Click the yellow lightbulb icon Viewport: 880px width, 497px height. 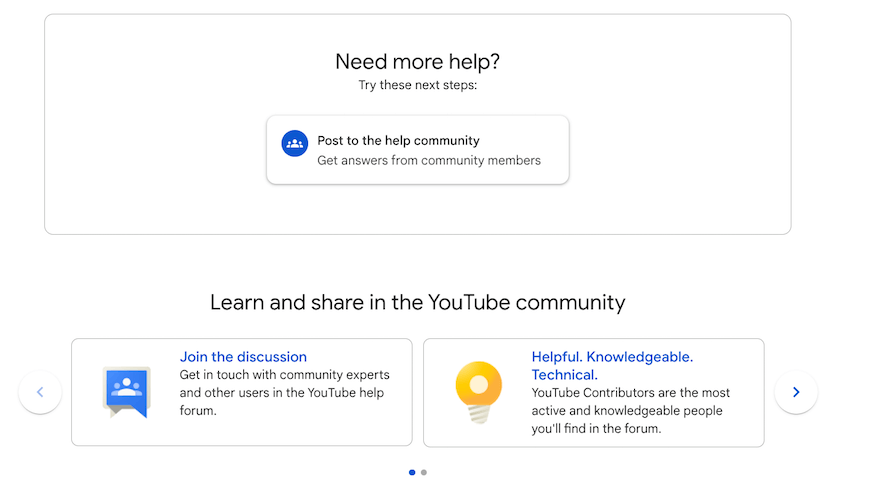tap(479, 392)
